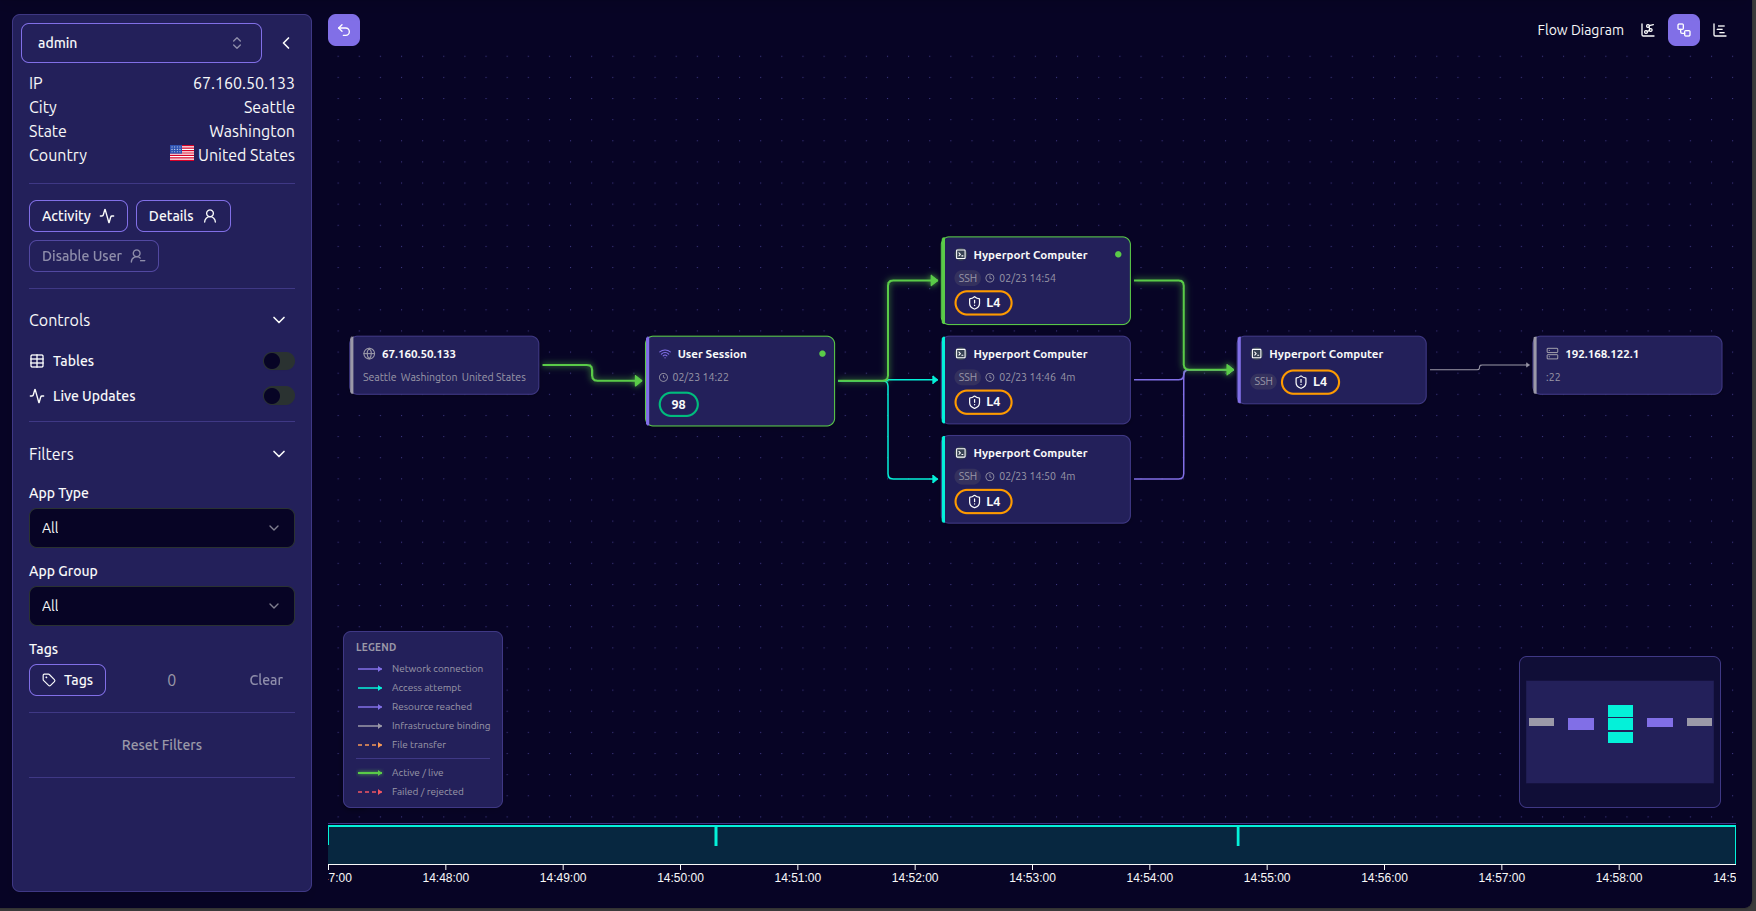This screenshot has height=911, width=1756.
Task: Select the L4 shield badge on the active Hyperport Computer node
Action: tap(982, 302)
